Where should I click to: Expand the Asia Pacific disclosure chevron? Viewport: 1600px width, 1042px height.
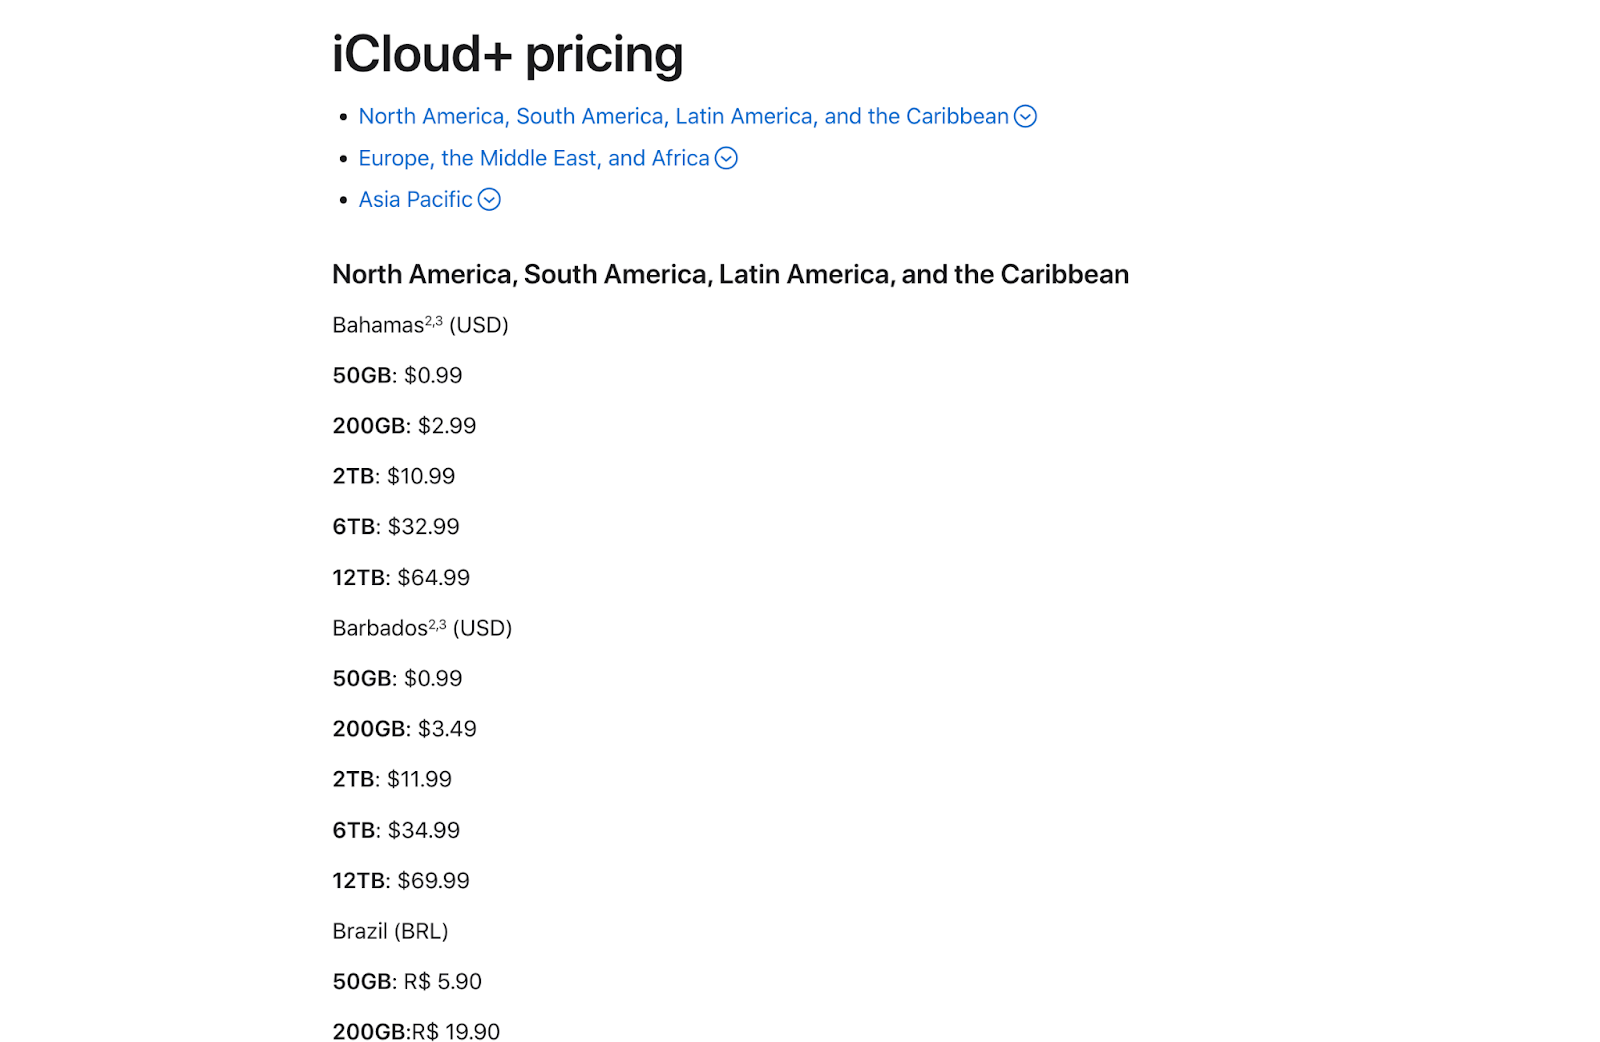coord(489,200)
